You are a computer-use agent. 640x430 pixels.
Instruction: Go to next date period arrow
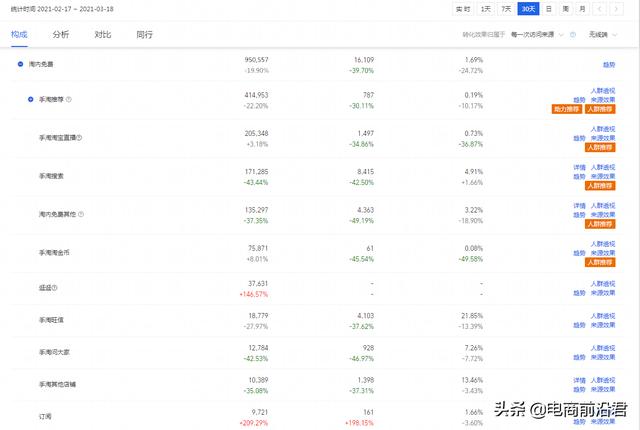point(616,9)
